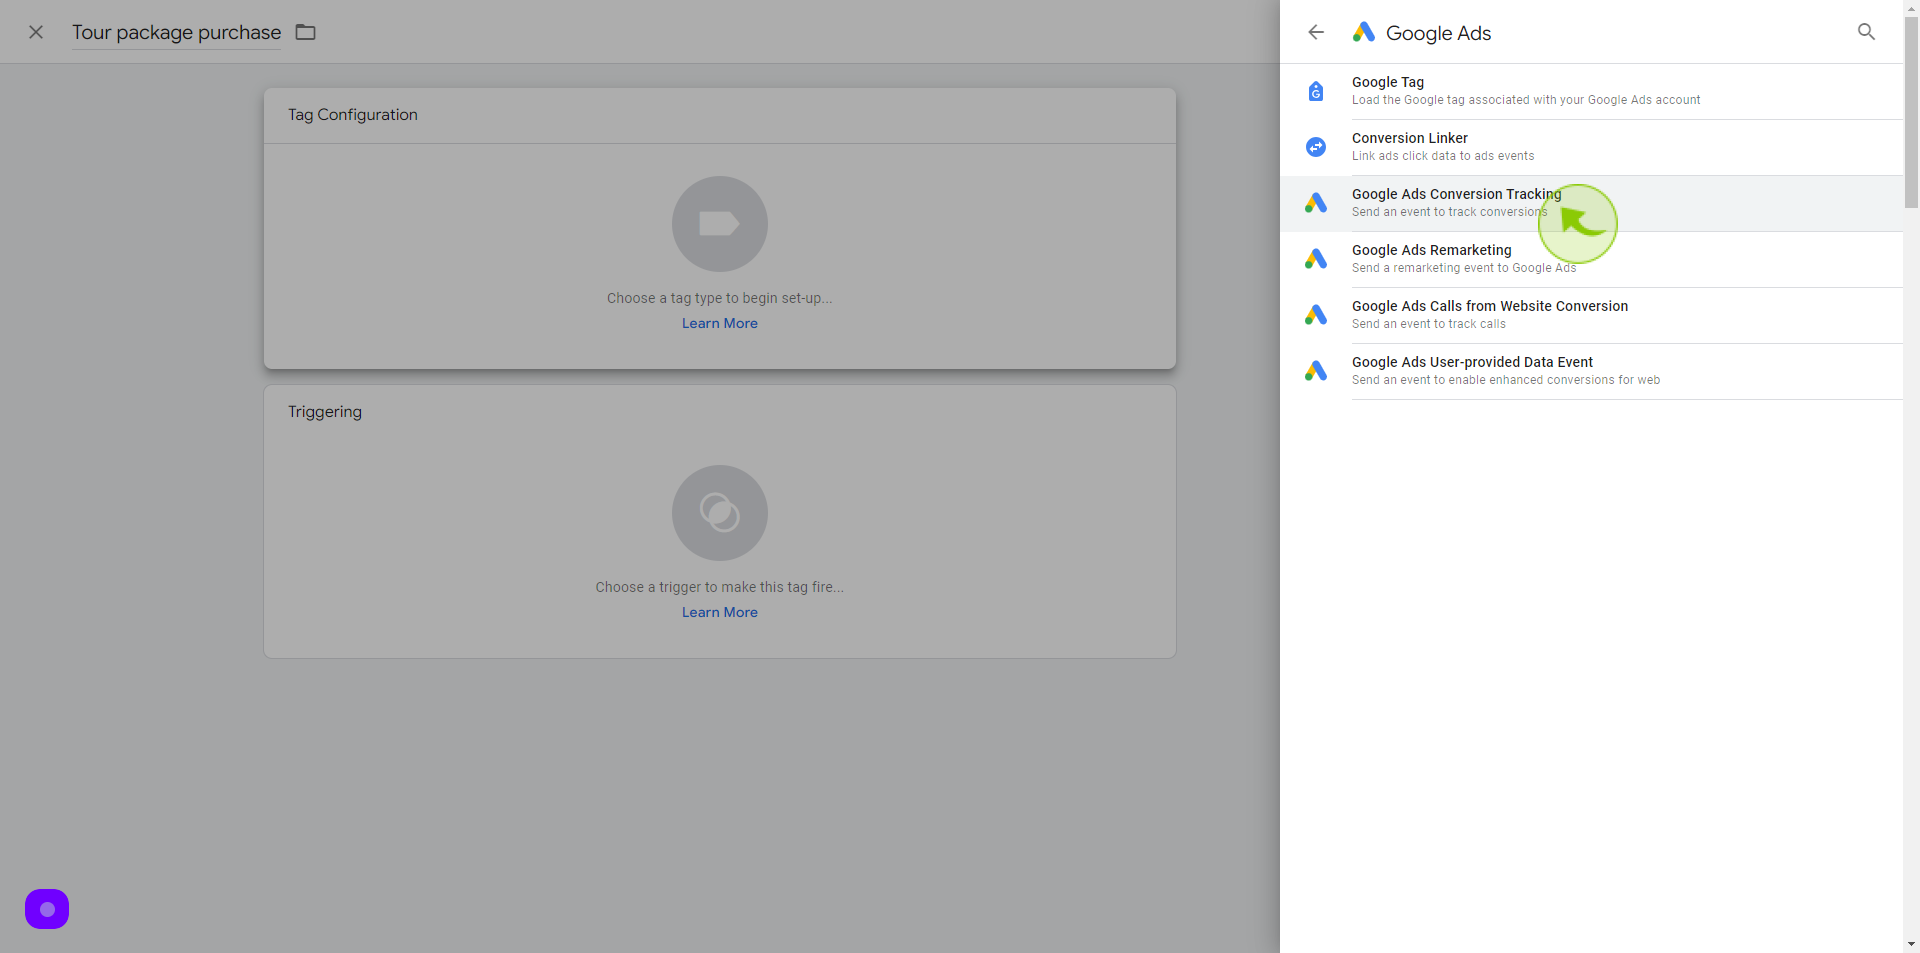Open Learn More under Triggering
The height and width of the screenshot is (953, 1920).
[720, 612]
